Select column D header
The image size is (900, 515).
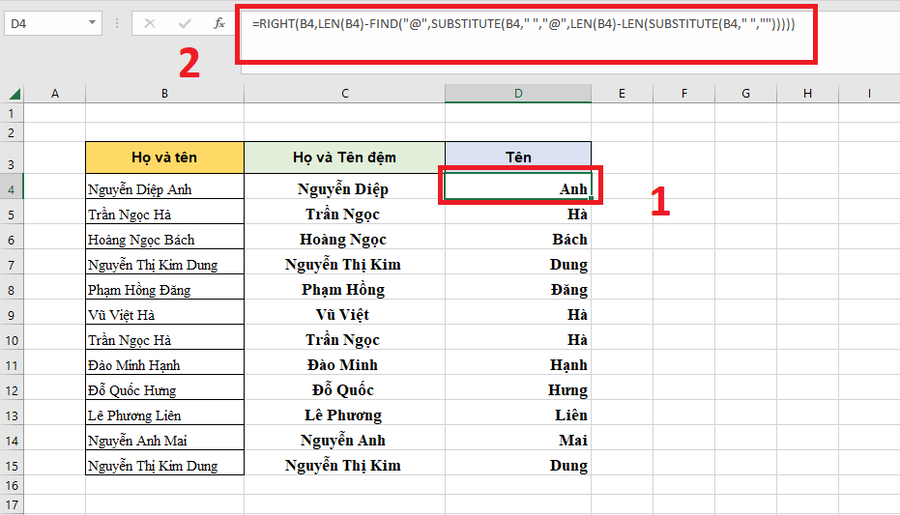(518, 94)
